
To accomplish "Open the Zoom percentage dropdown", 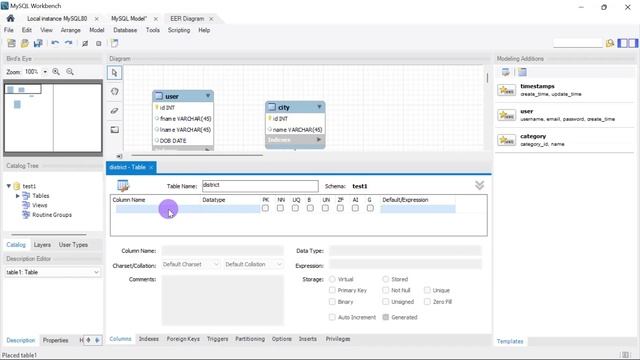I will pos(45,72).
